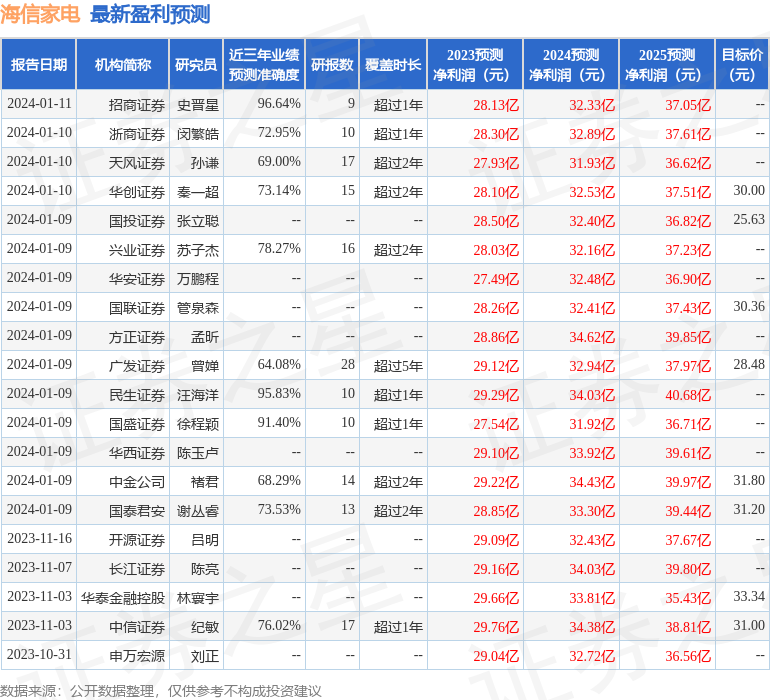Click the 25.63 target price
This screenshot has width=770, height=700.
(x=749, y=219)
